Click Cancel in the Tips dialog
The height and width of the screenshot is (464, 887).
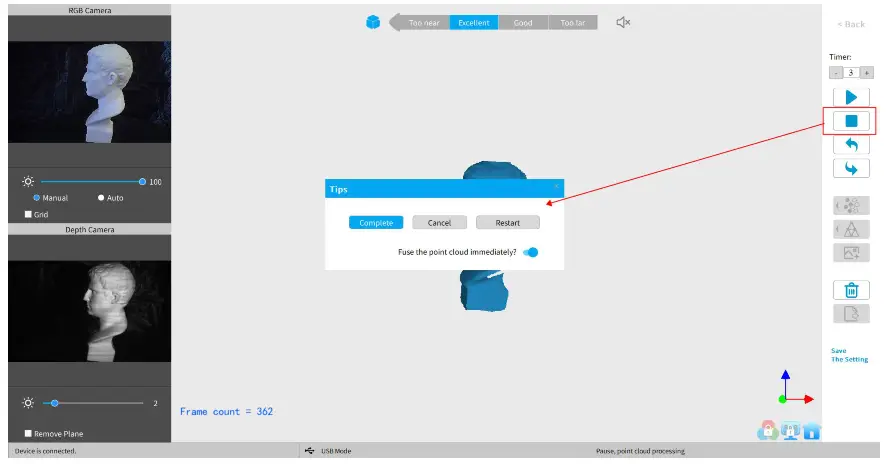[x=440, y=223]
